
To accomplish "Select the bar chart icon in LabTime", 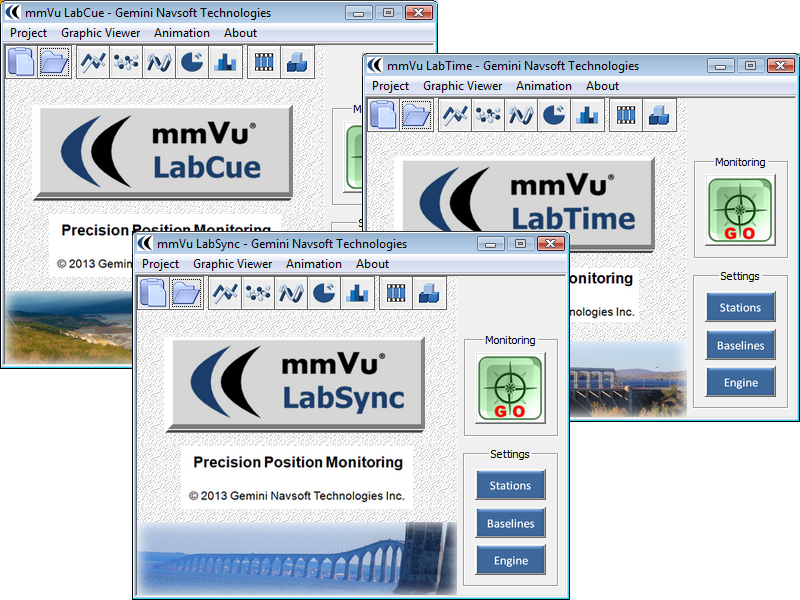I will click(x=587, y=115).
